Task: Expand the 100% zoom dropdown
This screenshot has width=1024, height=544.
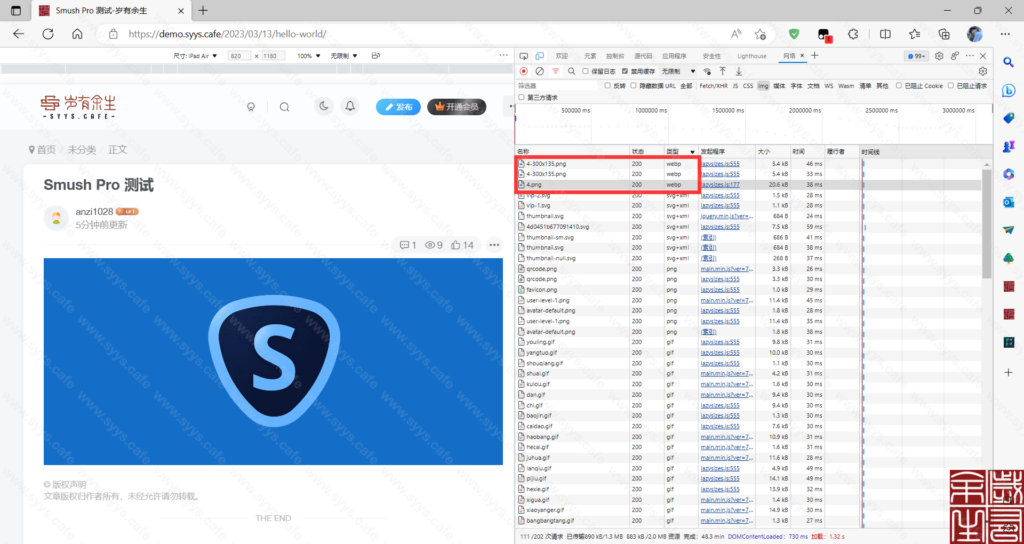Action: [x=308, y=56]
